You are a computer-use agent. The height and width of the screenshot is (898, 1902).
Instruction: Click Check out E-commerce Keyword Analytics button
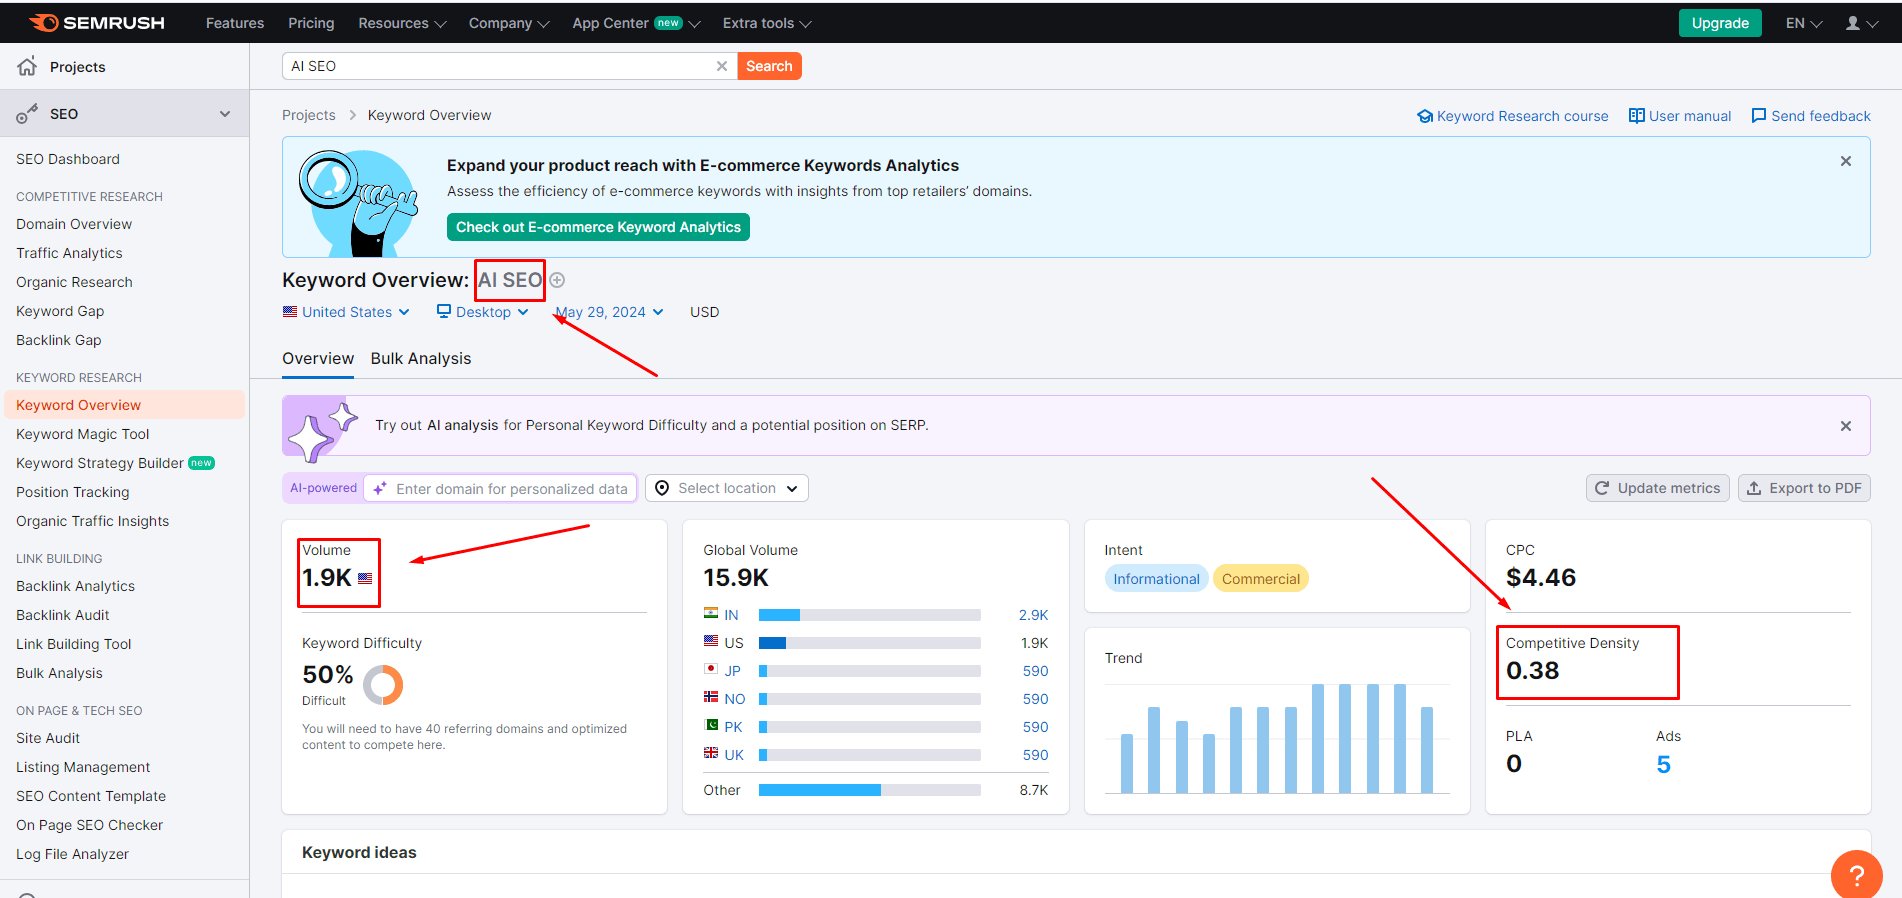[598, 227]
